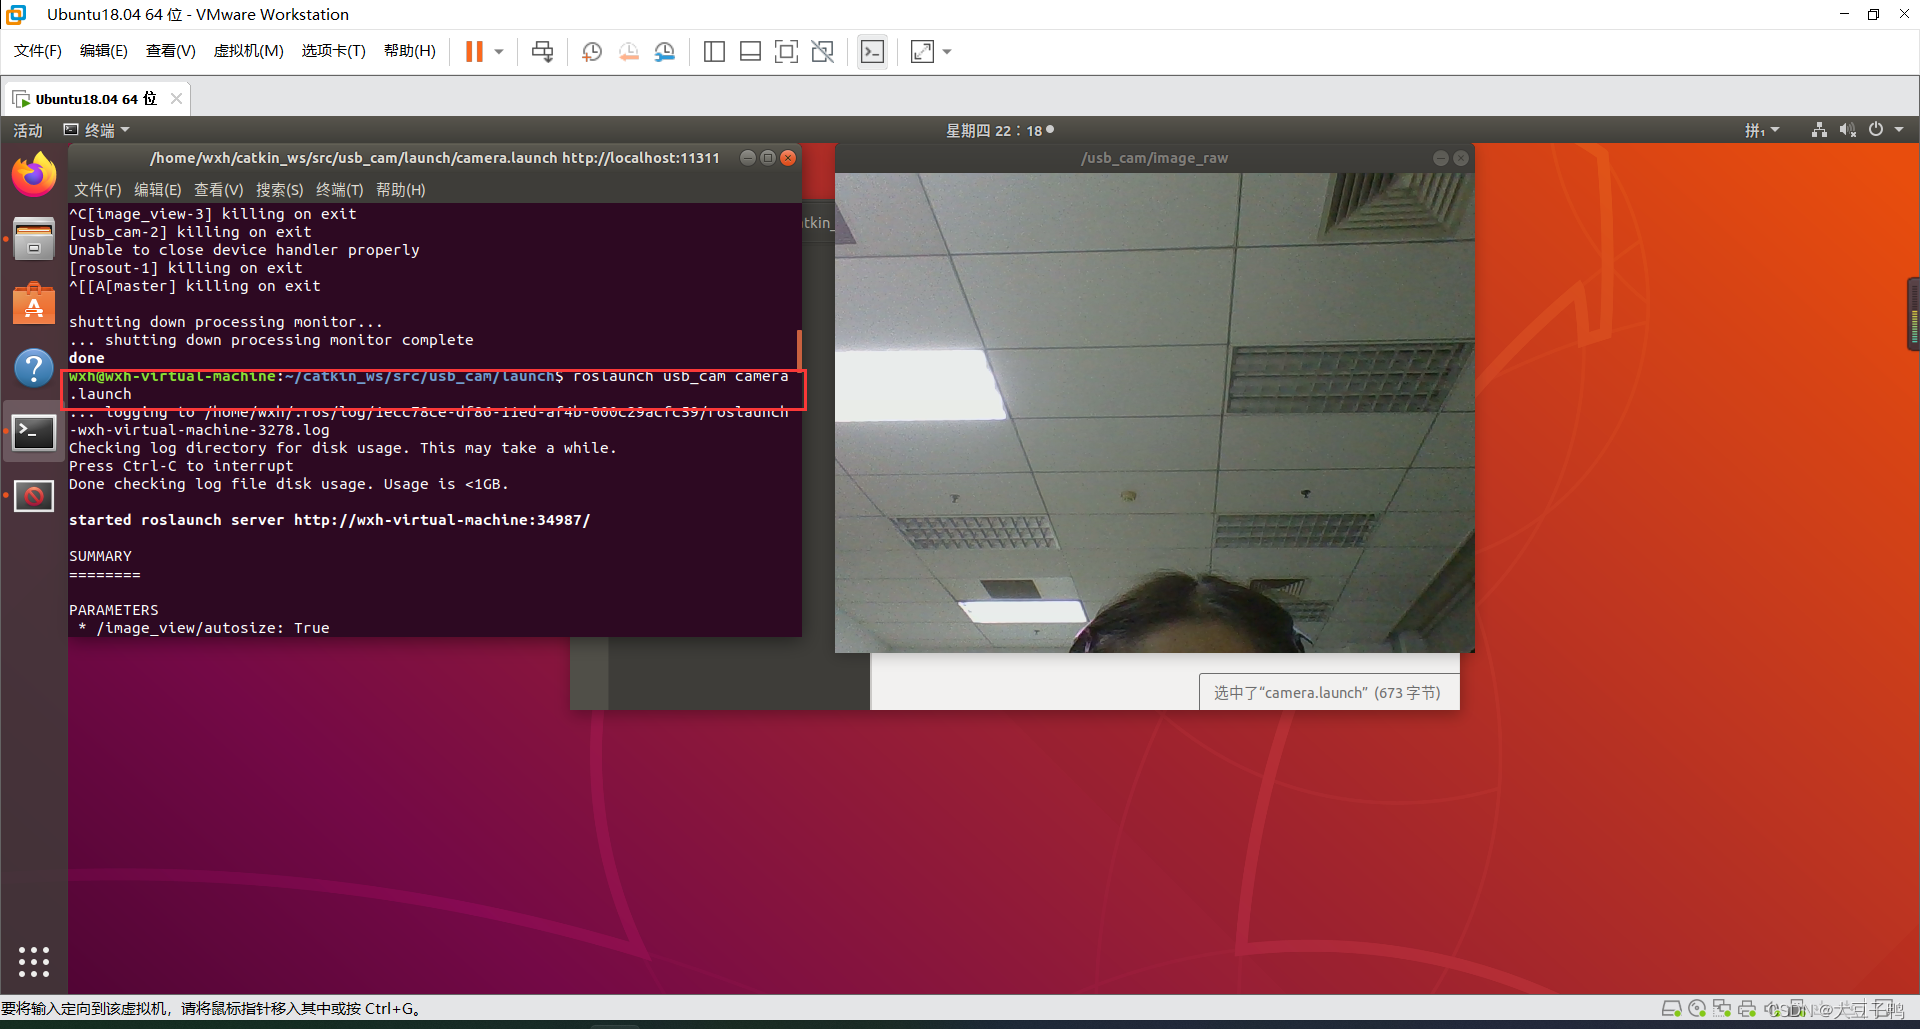Click the VMware side handle on right edge
1920x1029 pixels.
click(1914, 314)
